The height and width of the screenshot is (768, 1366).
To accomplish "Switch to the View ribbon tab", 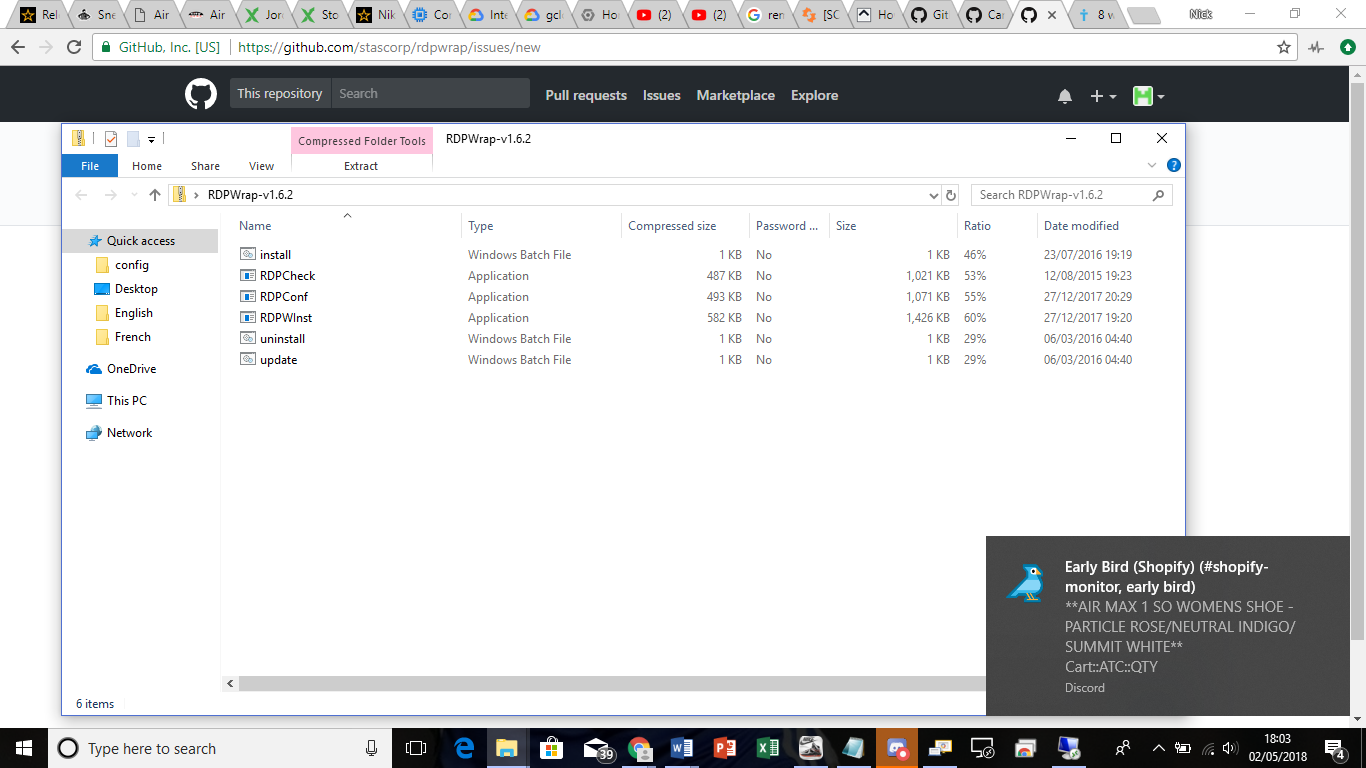I will [260, 166].
